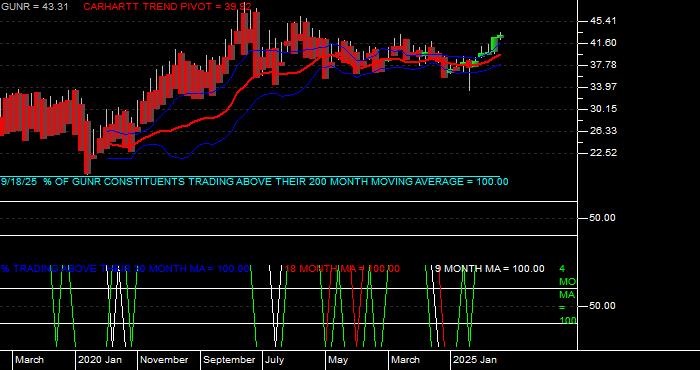The height and width of the screenshot is (370, 700).
Task: Click the 33.97 price level label
Action: pos(591,87)
